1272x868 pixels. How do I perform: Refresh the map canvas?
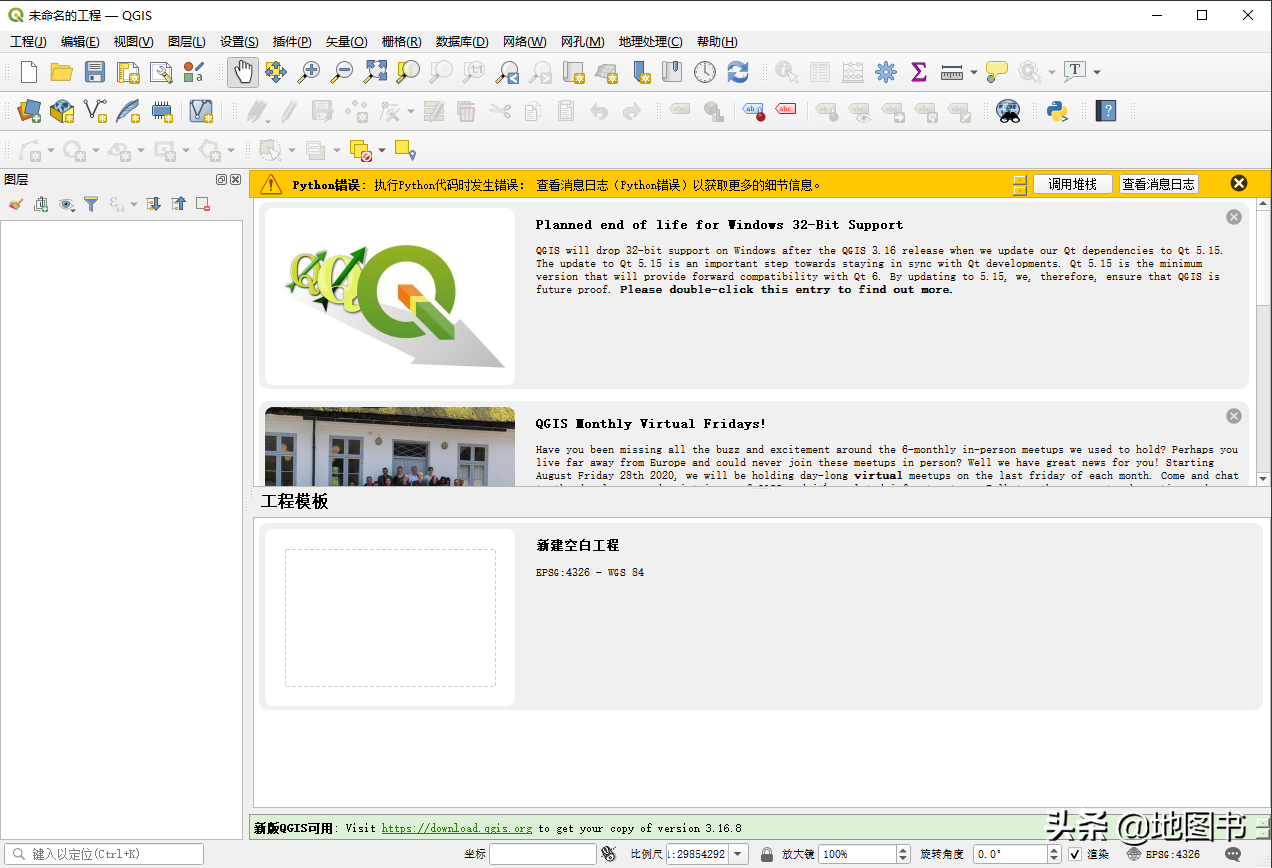(738, 72)
